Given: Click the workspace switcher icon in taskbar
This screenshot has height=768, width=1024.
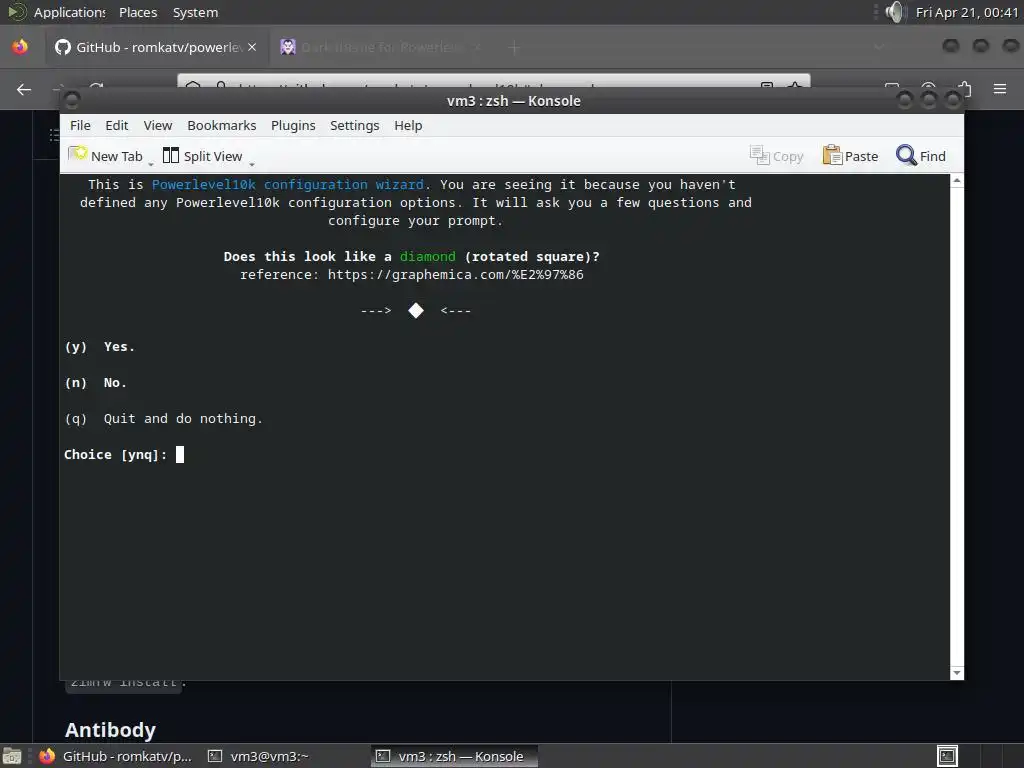Looking at the screenshot, I should 947,756.
